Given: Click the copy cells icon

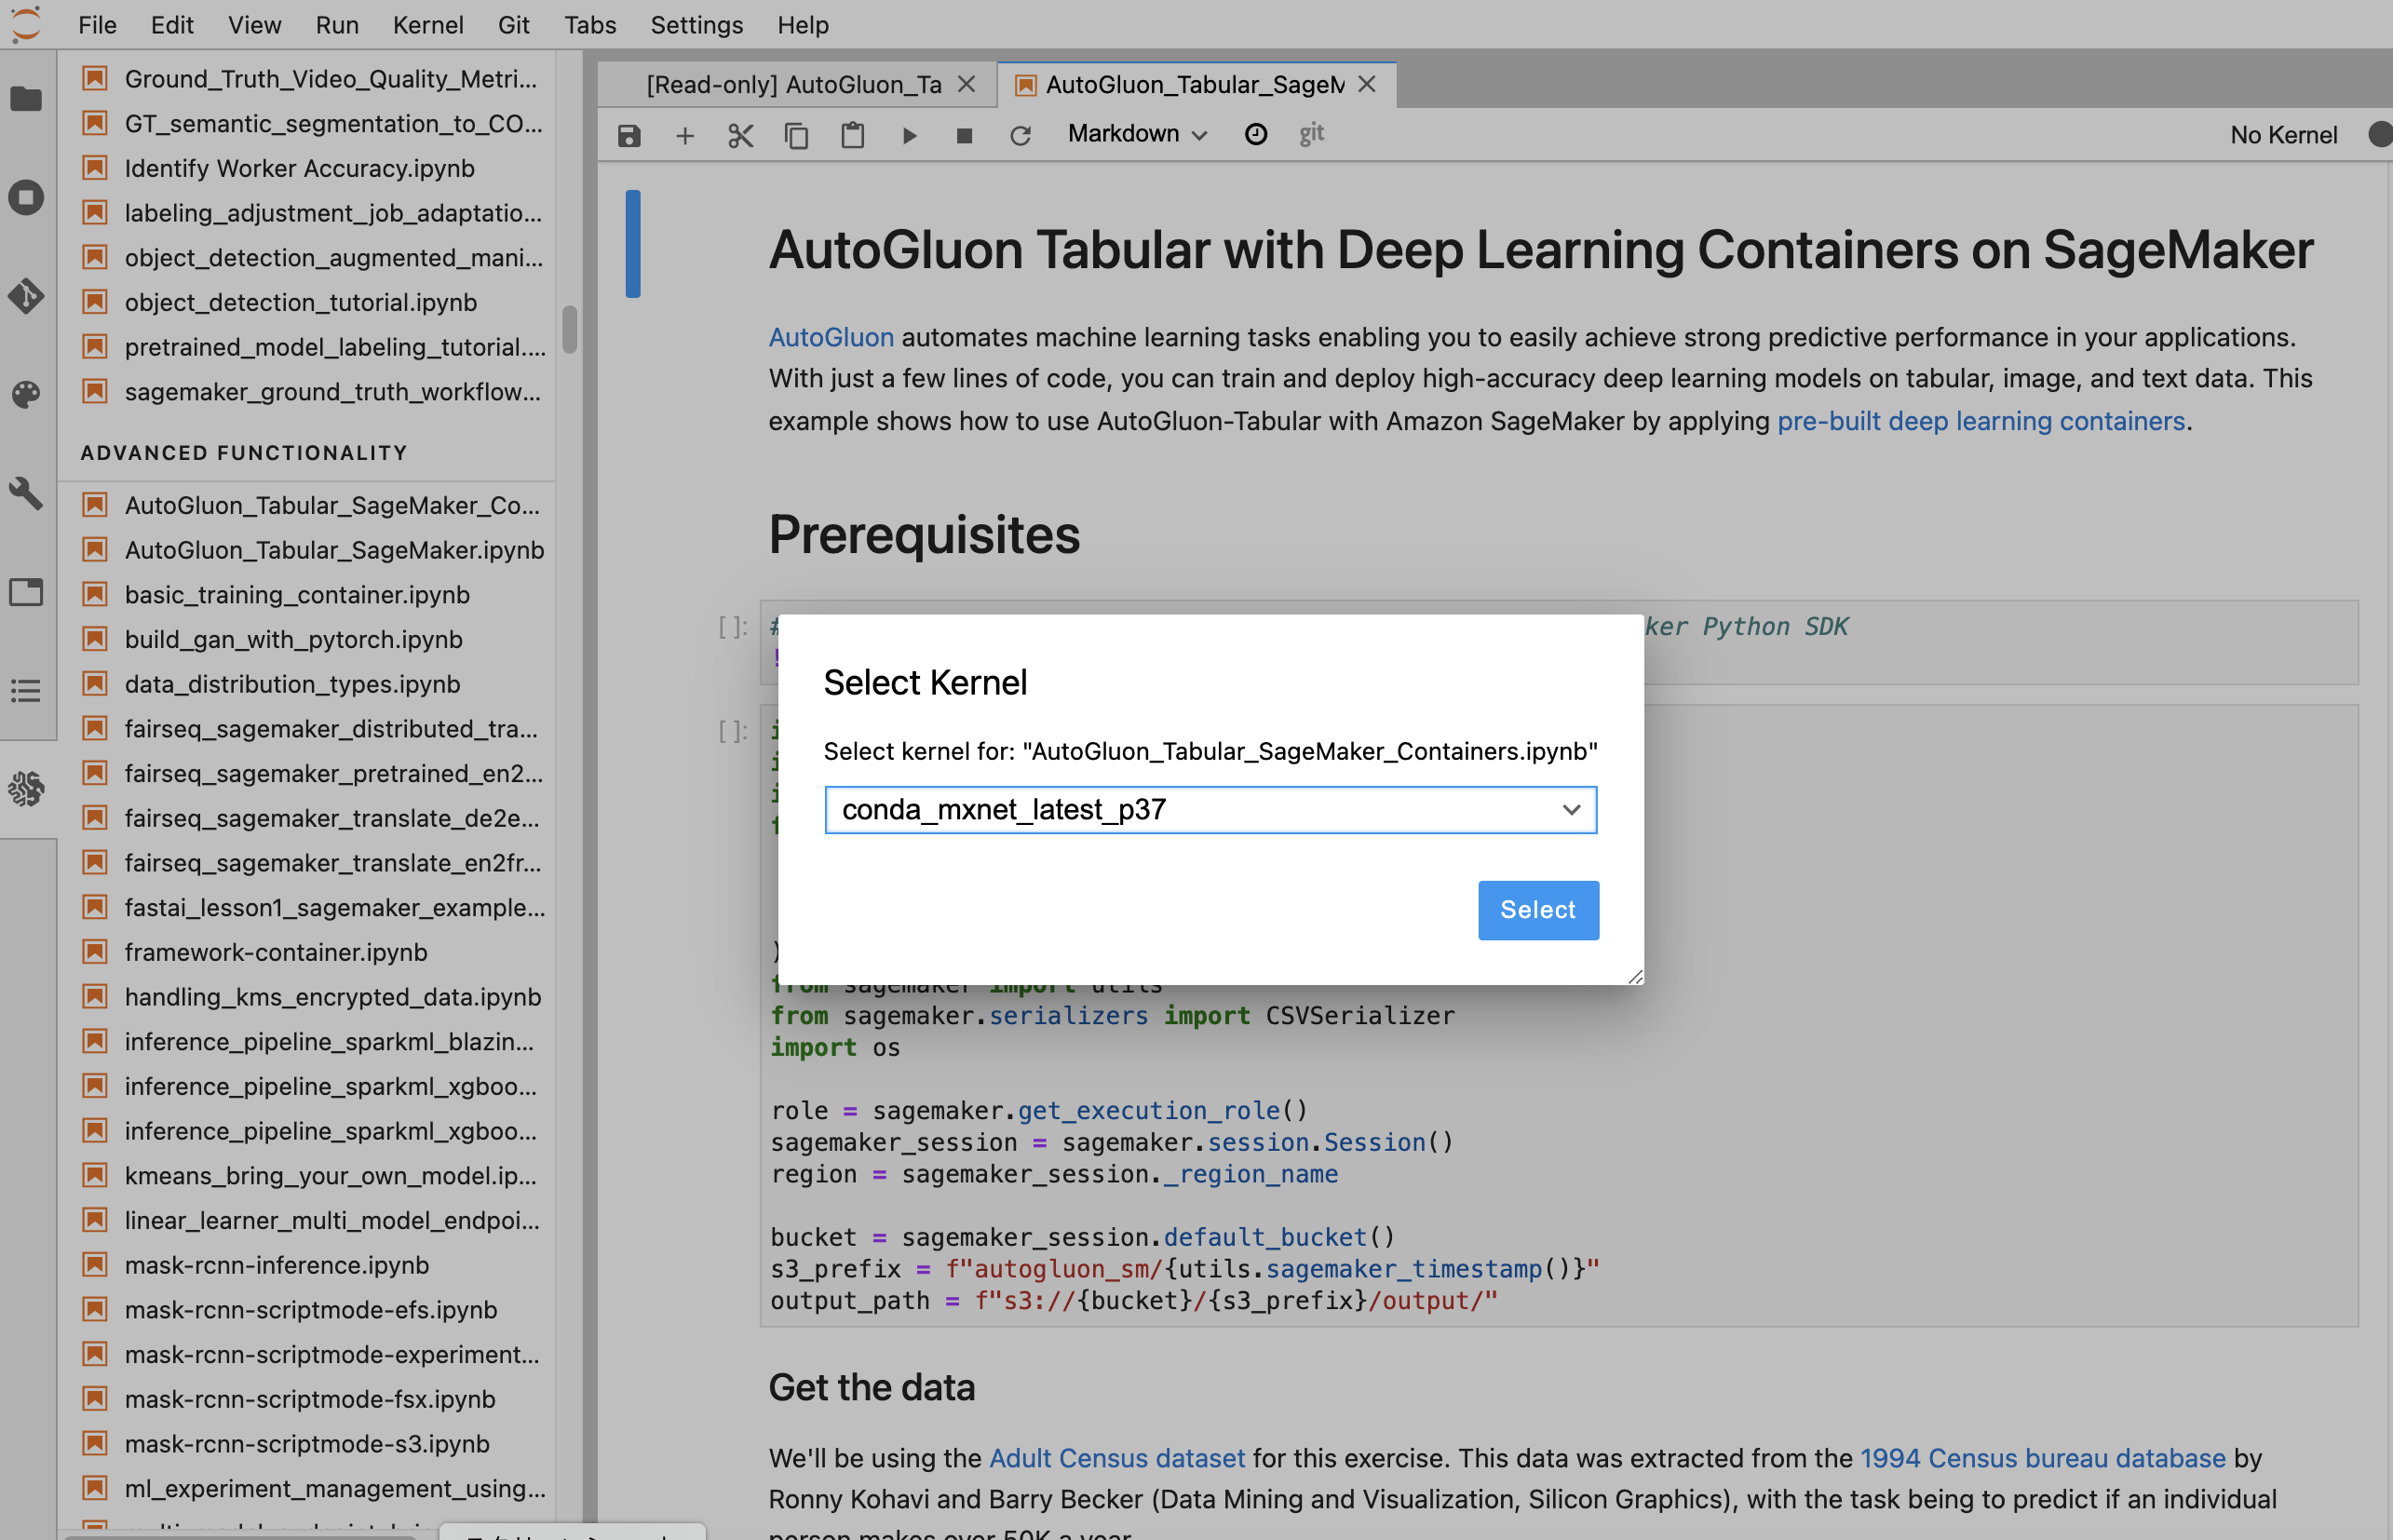Looking at the screenshot, I should point(796,135).
